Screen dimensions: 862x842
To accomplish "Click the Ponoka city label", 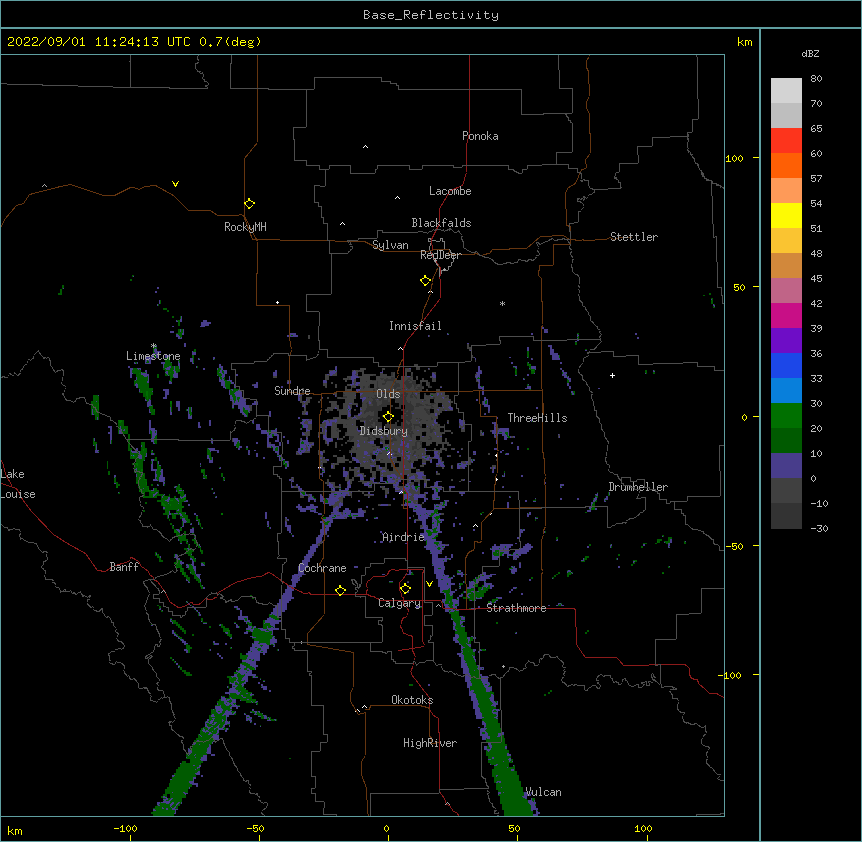I will (480, 136).
